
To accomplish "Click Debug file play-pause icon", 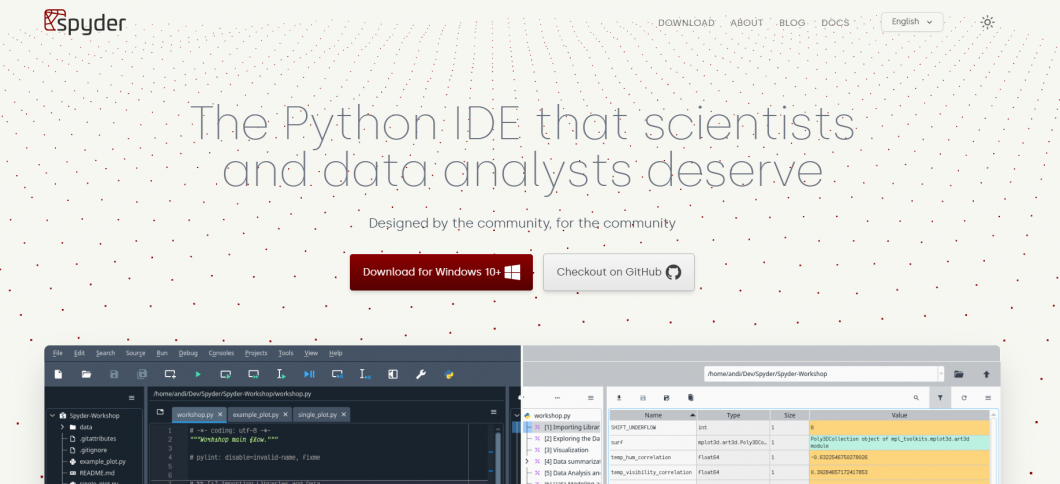I will (310, 374).
